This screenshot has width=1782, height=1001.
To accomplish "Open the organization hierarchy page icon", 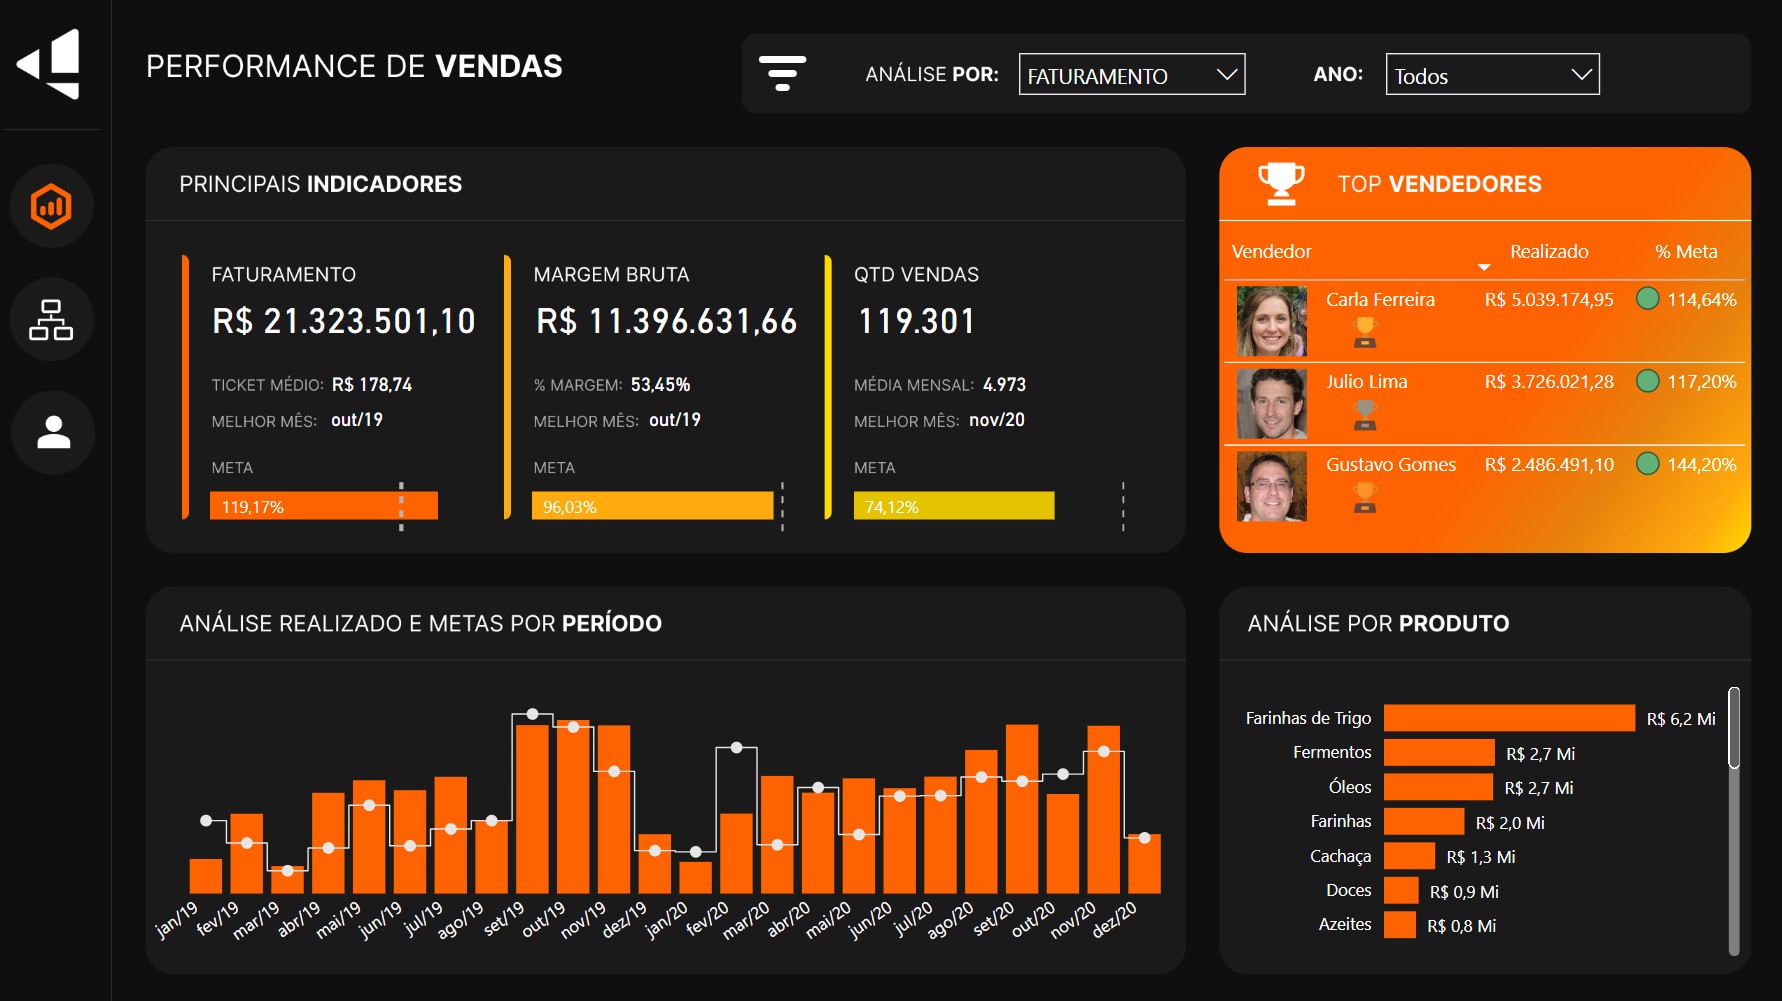I will click(52, 320).
